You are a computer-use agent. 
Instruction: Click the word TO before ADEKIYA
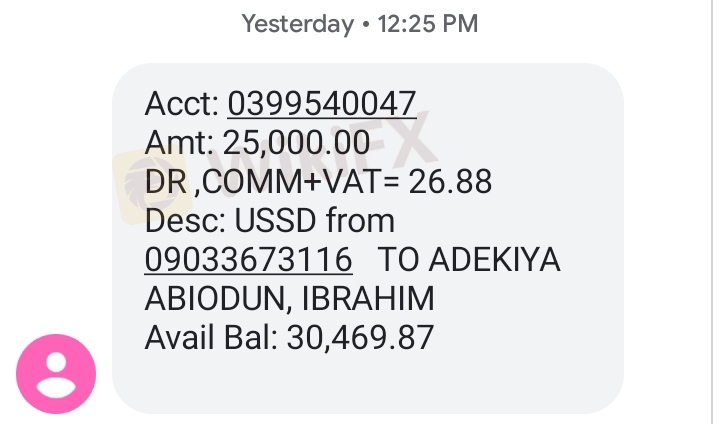pyautogui.click(x=398, y=260)
